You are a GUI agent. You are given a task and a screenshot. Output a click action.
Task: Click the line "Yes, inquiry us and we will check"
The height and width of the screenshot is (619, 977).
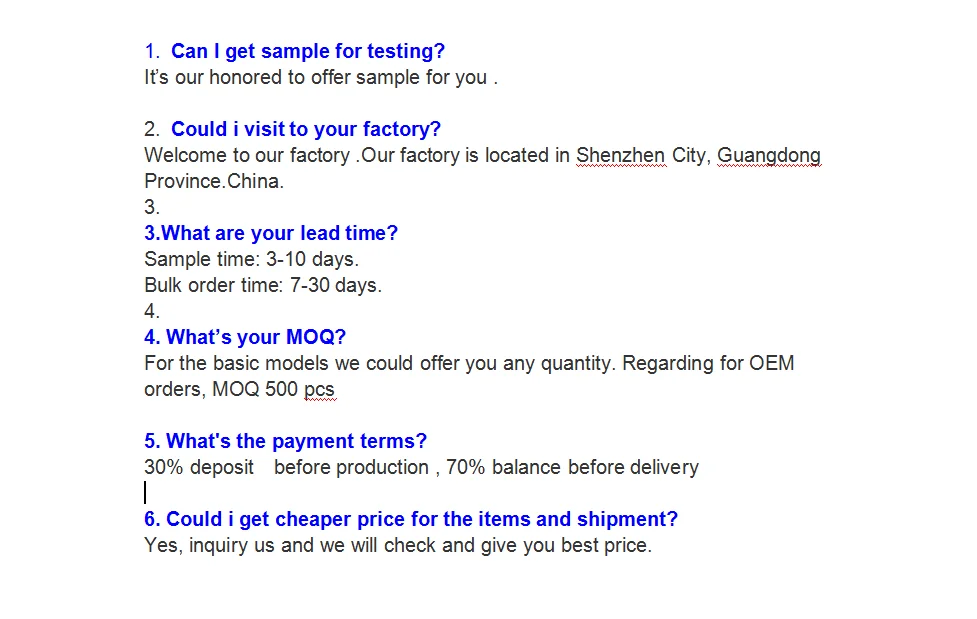[x=397, y=545]
